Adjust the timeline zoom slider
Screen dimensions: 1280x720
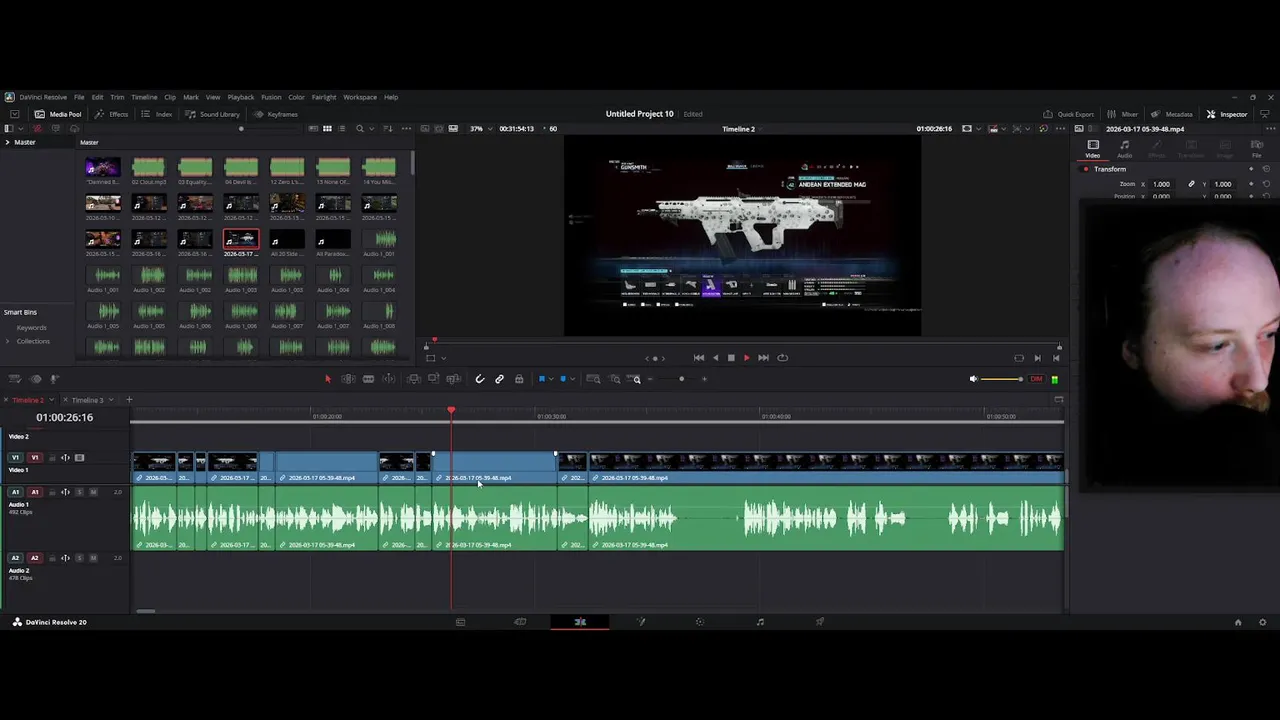[x=681, y=379]
